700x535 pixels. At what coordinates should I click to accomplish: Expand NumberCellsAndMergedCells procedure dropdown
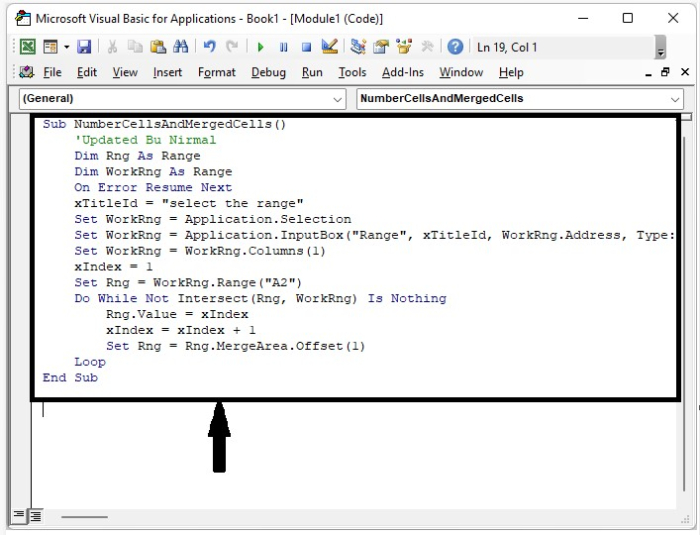pyautogui.click(x=675, y=99)
